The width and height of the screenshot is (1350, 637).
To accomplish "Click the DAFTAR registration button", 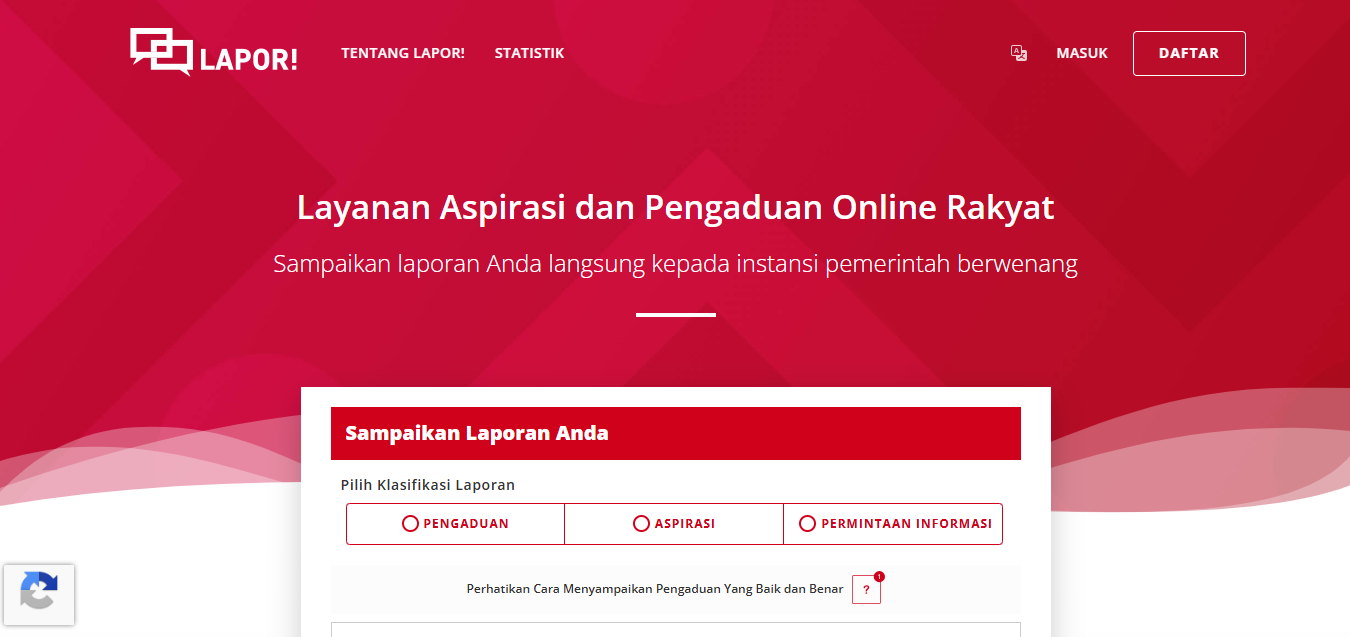I will pos(1188,53).
